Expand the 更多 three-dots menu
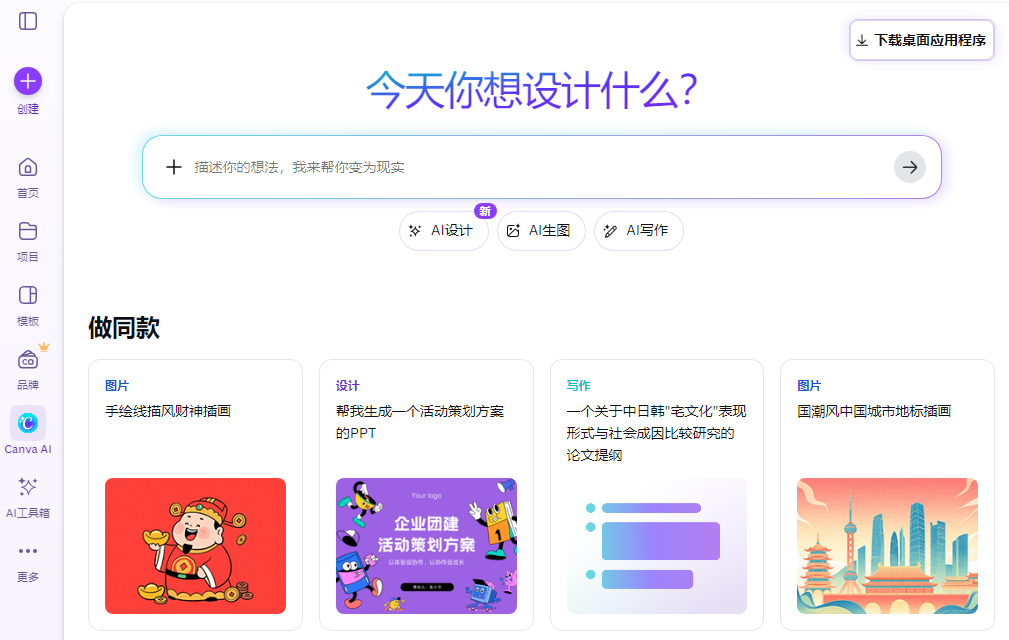This screenshot has height=640, width=1009. [x=28, y=551]
